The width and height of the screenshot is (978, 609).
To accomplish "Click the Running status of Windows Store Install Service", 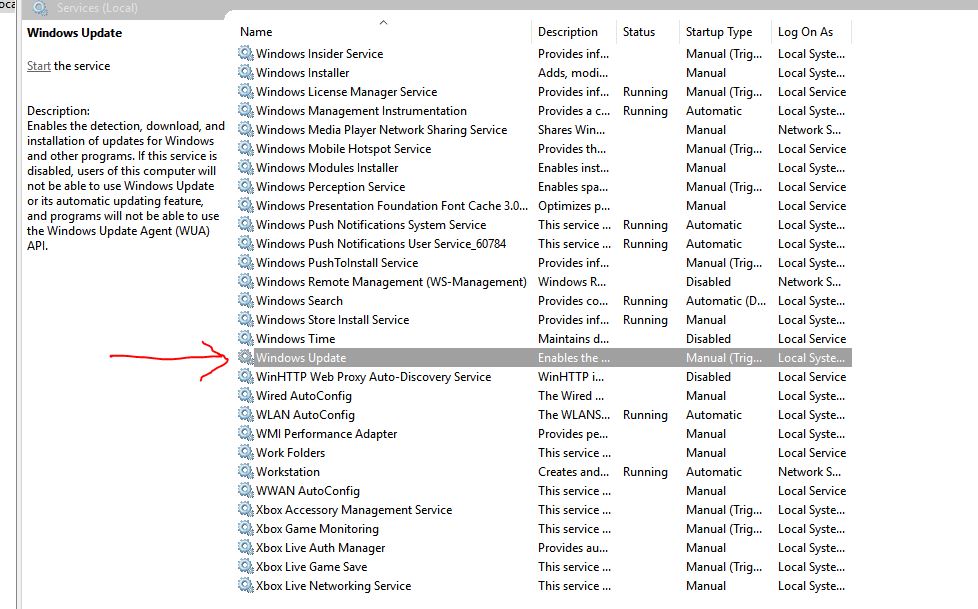I will coord(645,319).
